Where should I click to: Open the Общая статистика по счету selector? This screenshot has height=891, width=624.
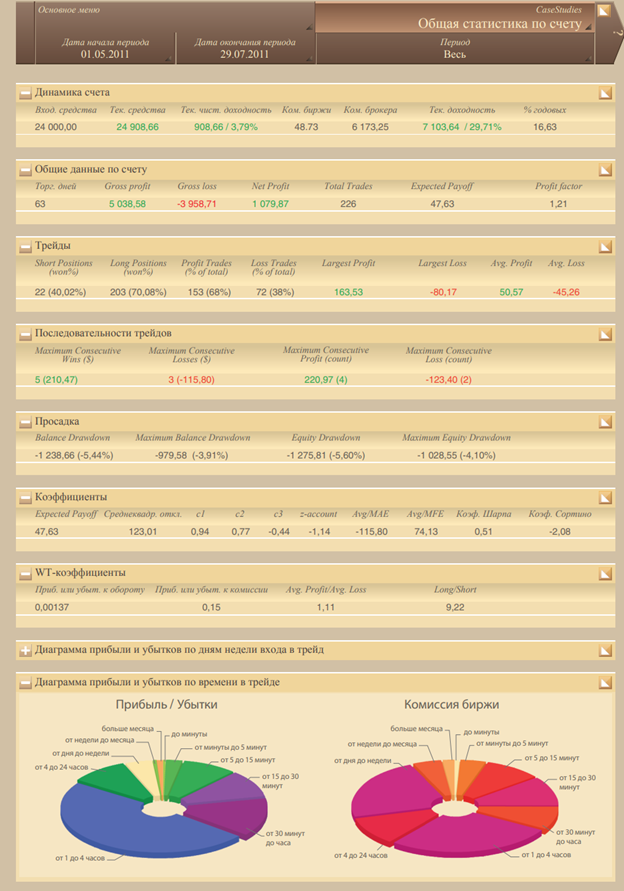click(455, 17)
